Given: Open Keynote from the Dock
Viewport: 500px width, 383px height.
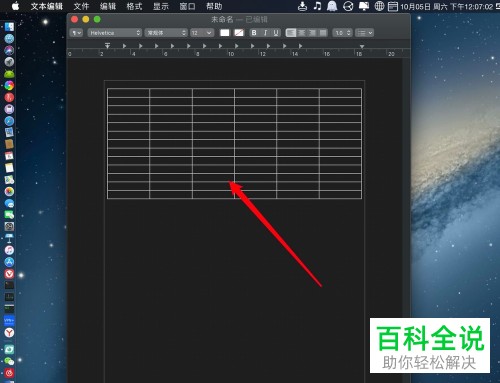Looking at the screenshot, I should click(9, 238).
